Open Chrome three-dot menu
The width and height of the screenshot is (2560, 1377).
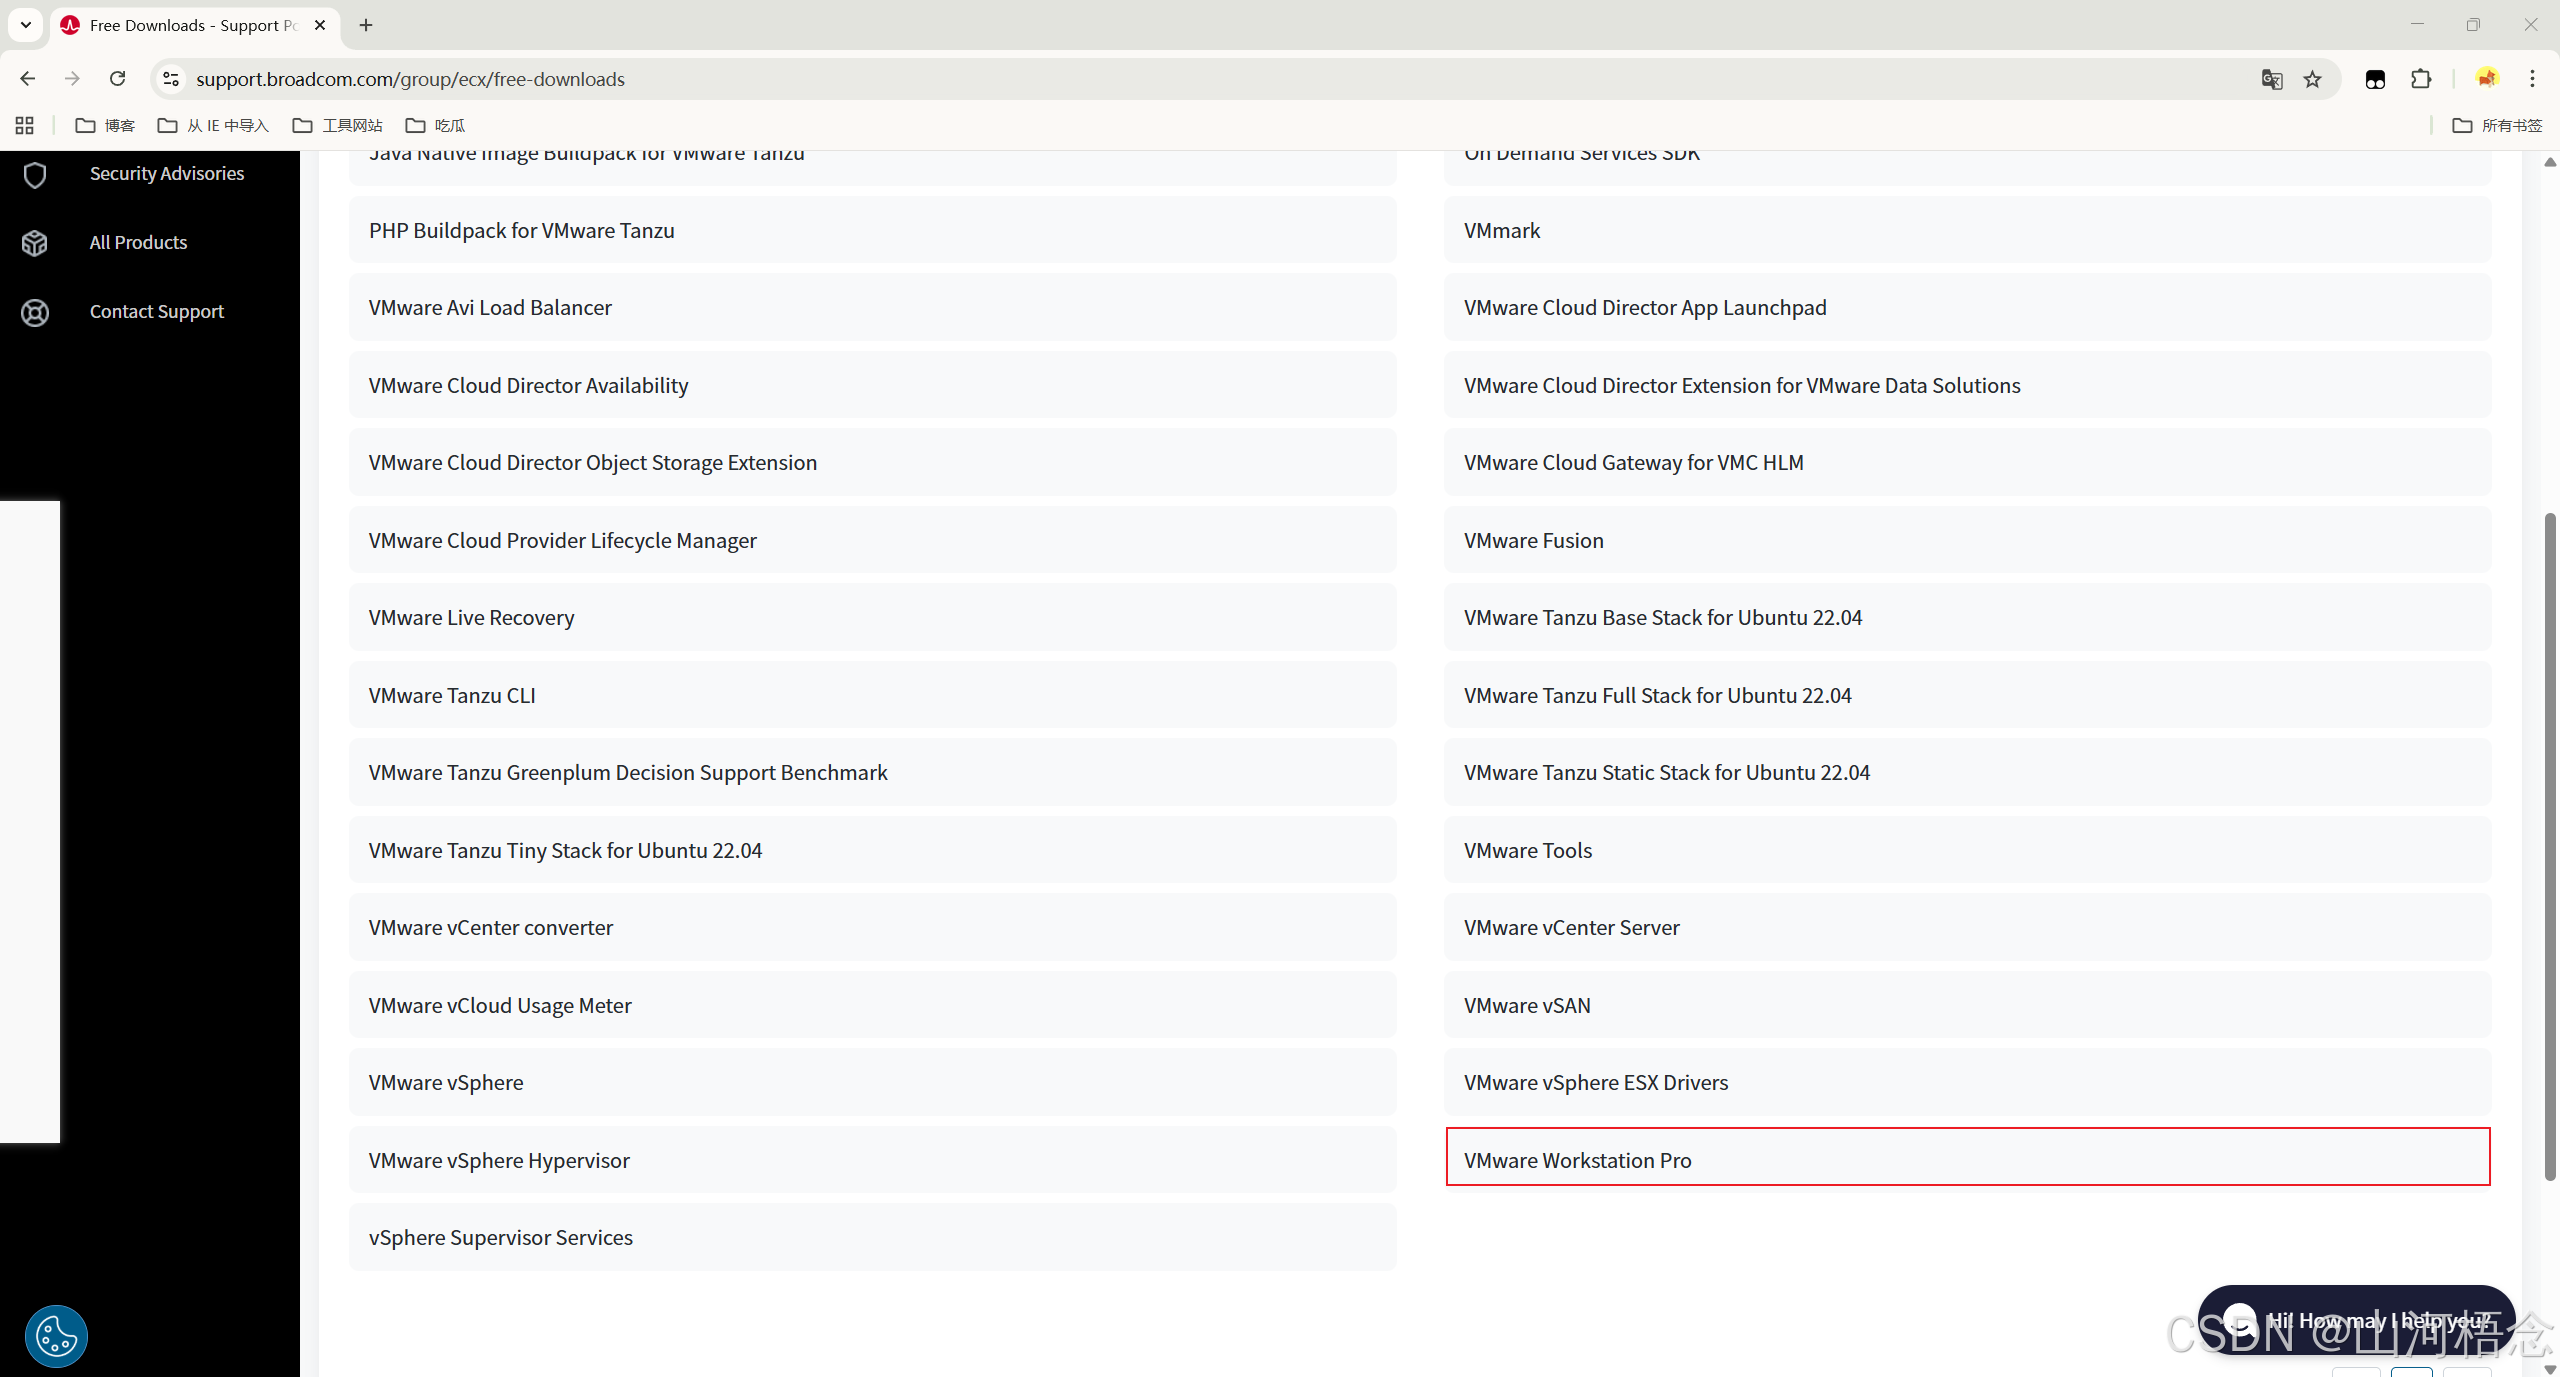click(x=2532, y=79)
